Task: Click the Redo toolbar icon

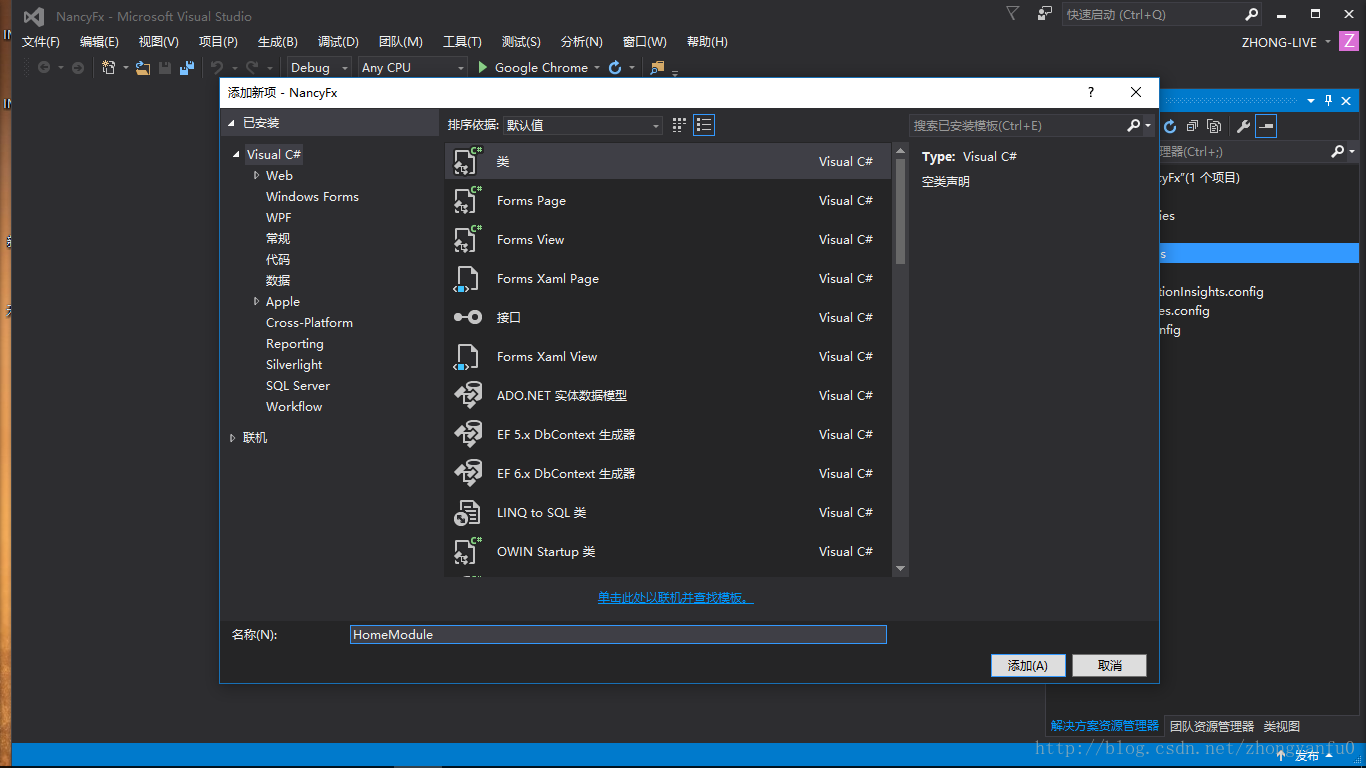Action: [x=252, y=68]
